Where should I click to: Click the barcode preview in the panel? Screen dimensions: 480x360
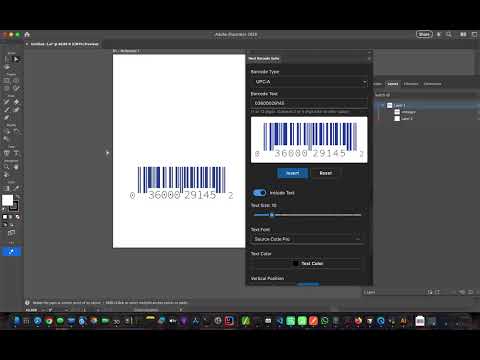(309, 140)
